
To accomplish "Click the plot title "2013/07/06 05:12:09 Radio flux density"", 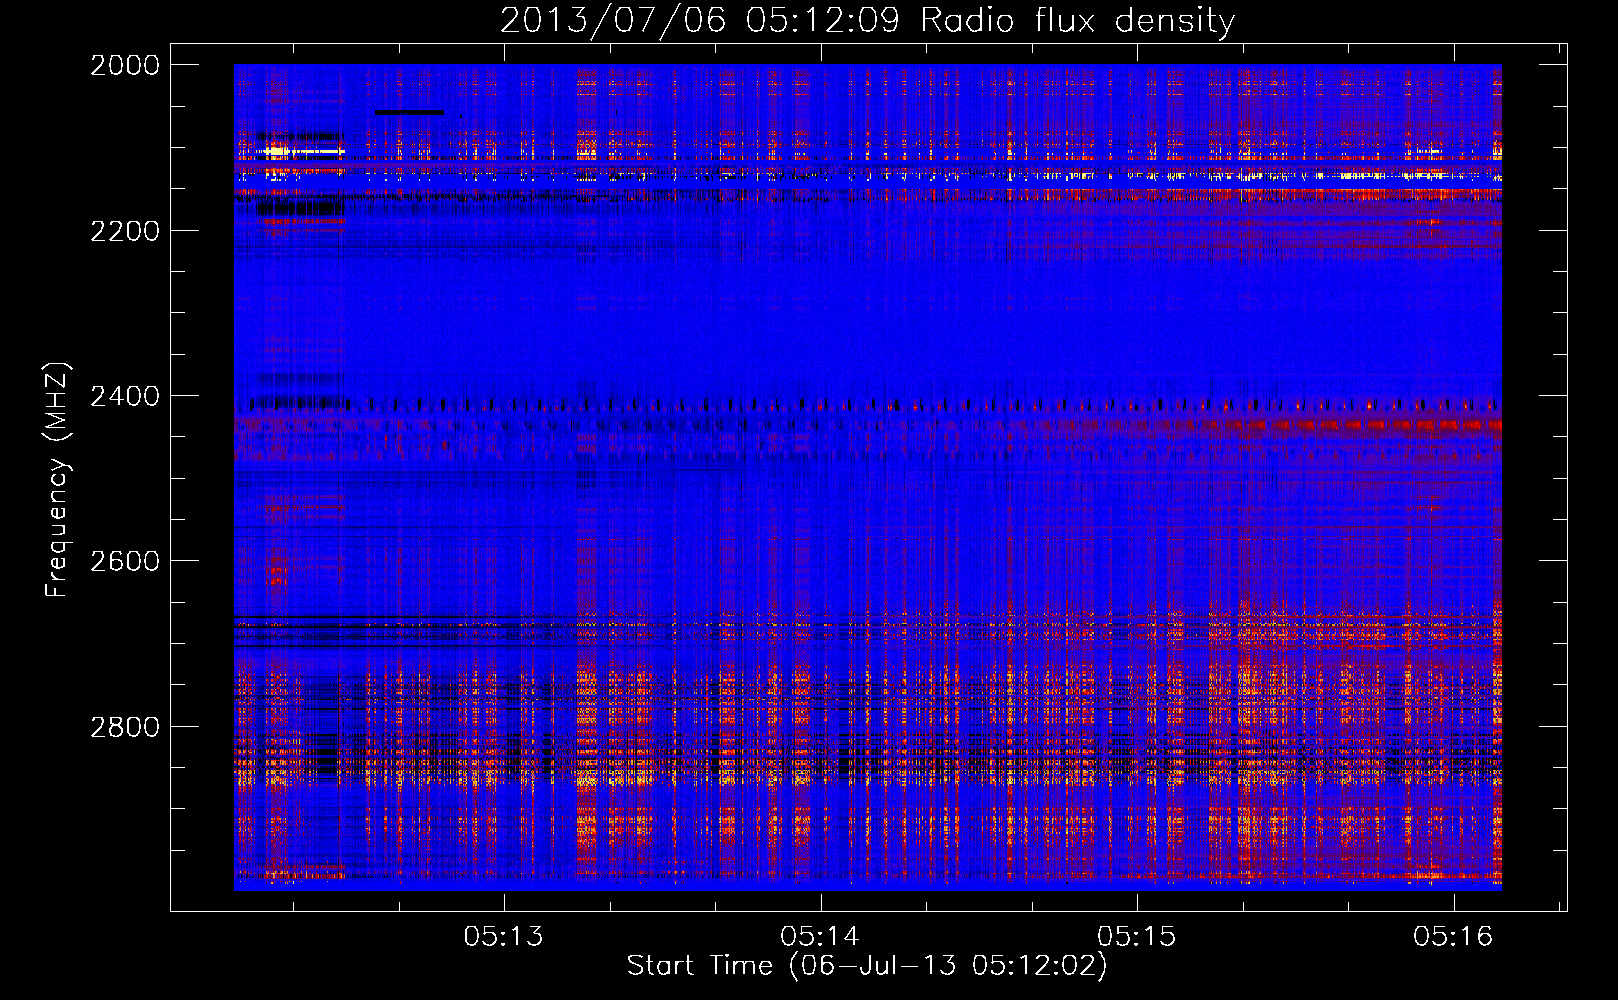I will point(867,20).
